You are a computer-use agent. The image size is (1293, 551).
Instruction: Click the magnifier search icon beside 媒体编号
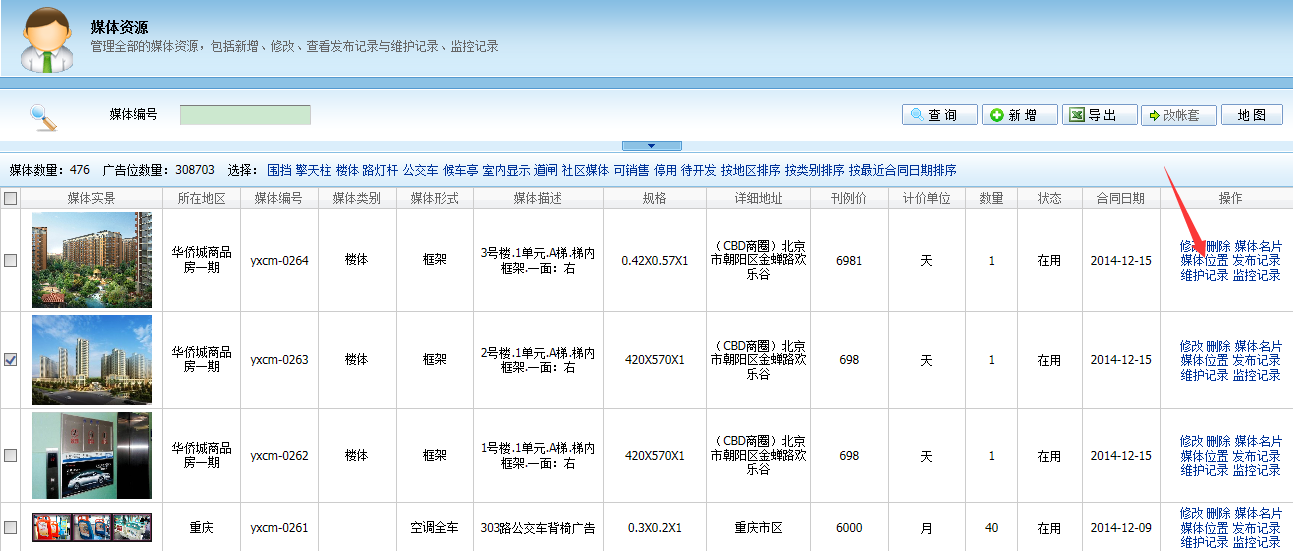(x=43, y=117)
